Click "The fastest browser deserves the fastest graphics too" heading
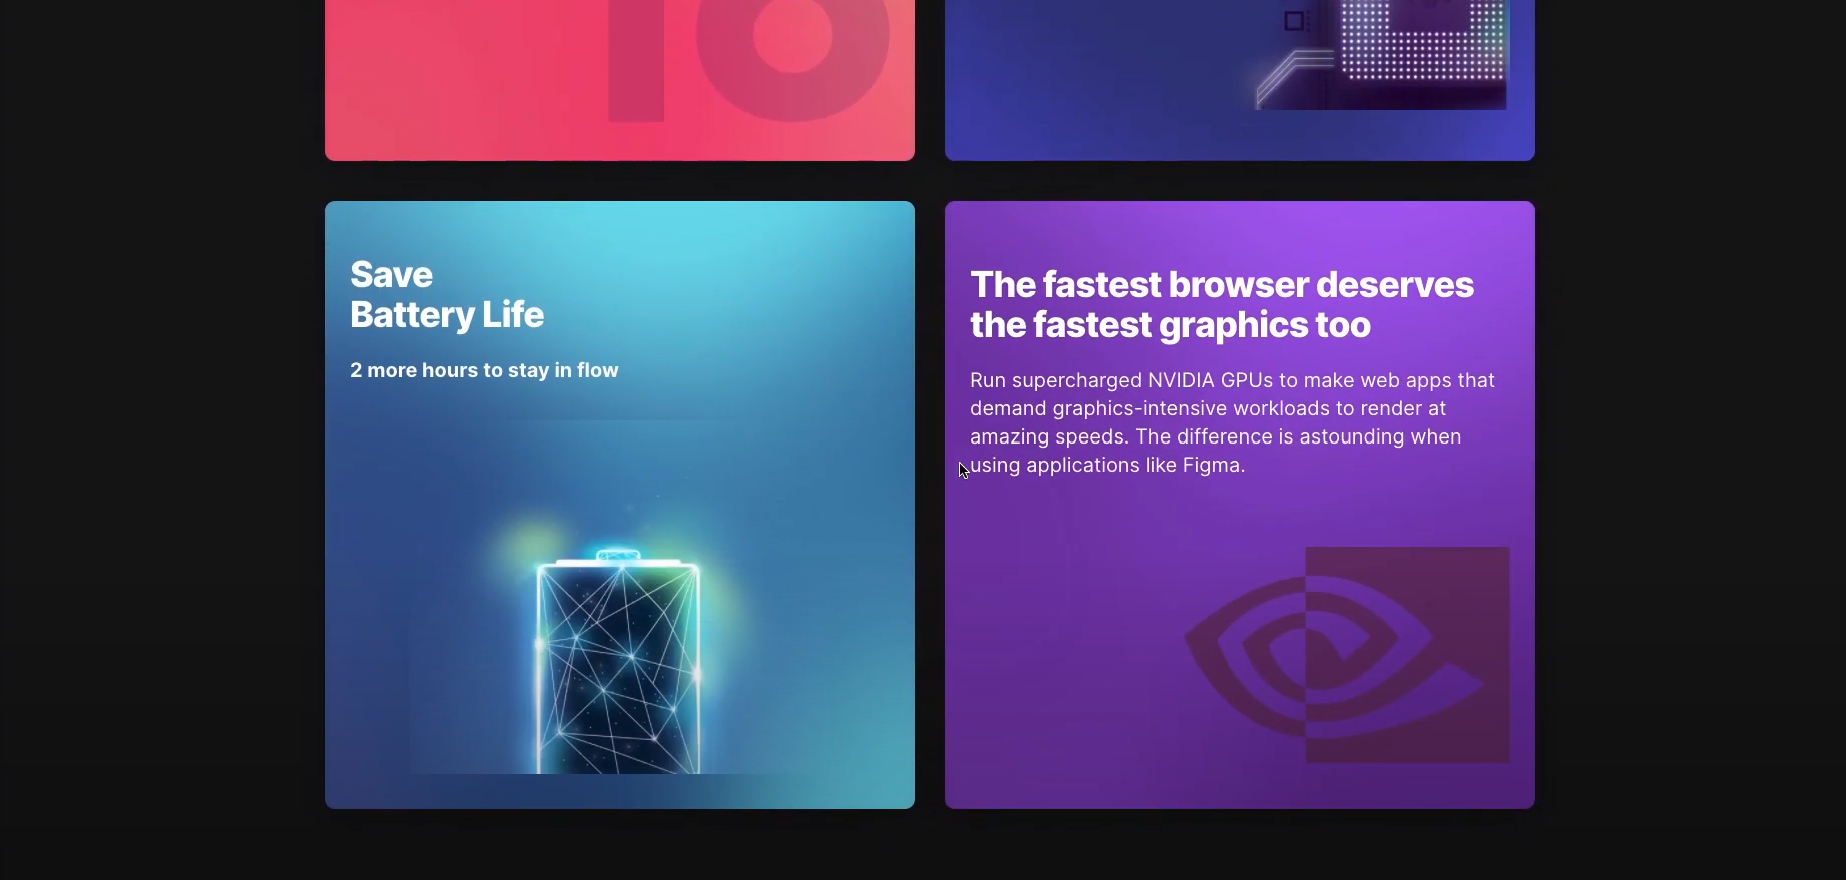1846x880 pixels. 1222,305
